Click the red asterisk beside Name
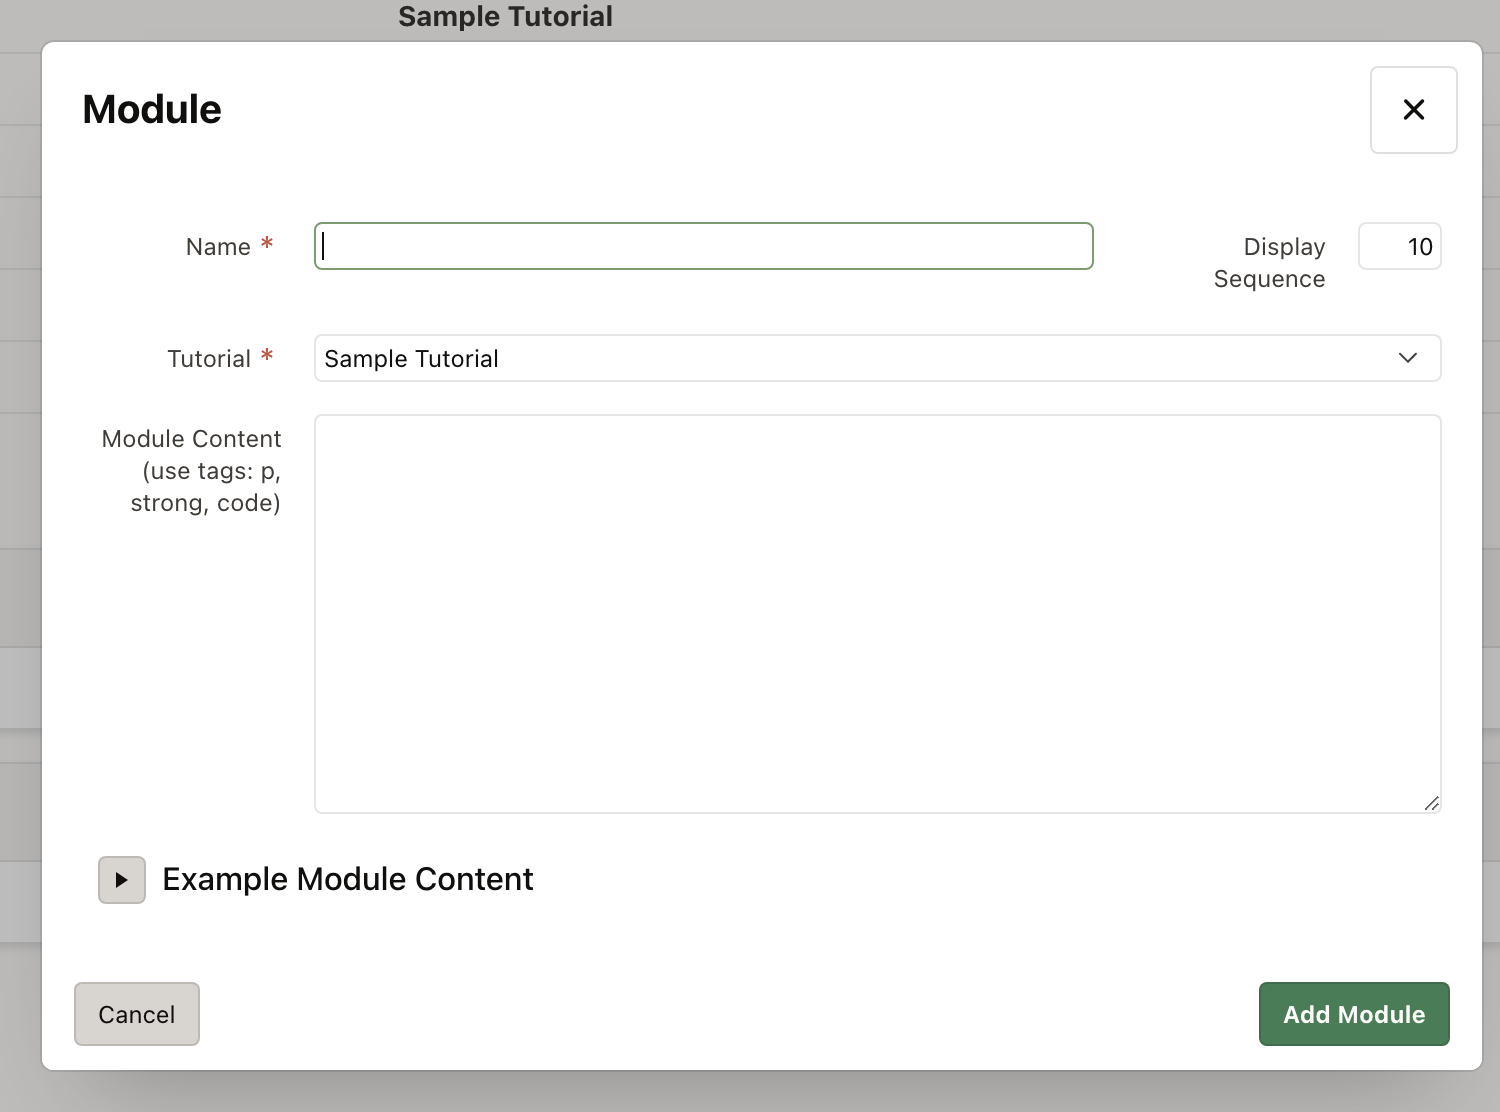 (267, 244)
